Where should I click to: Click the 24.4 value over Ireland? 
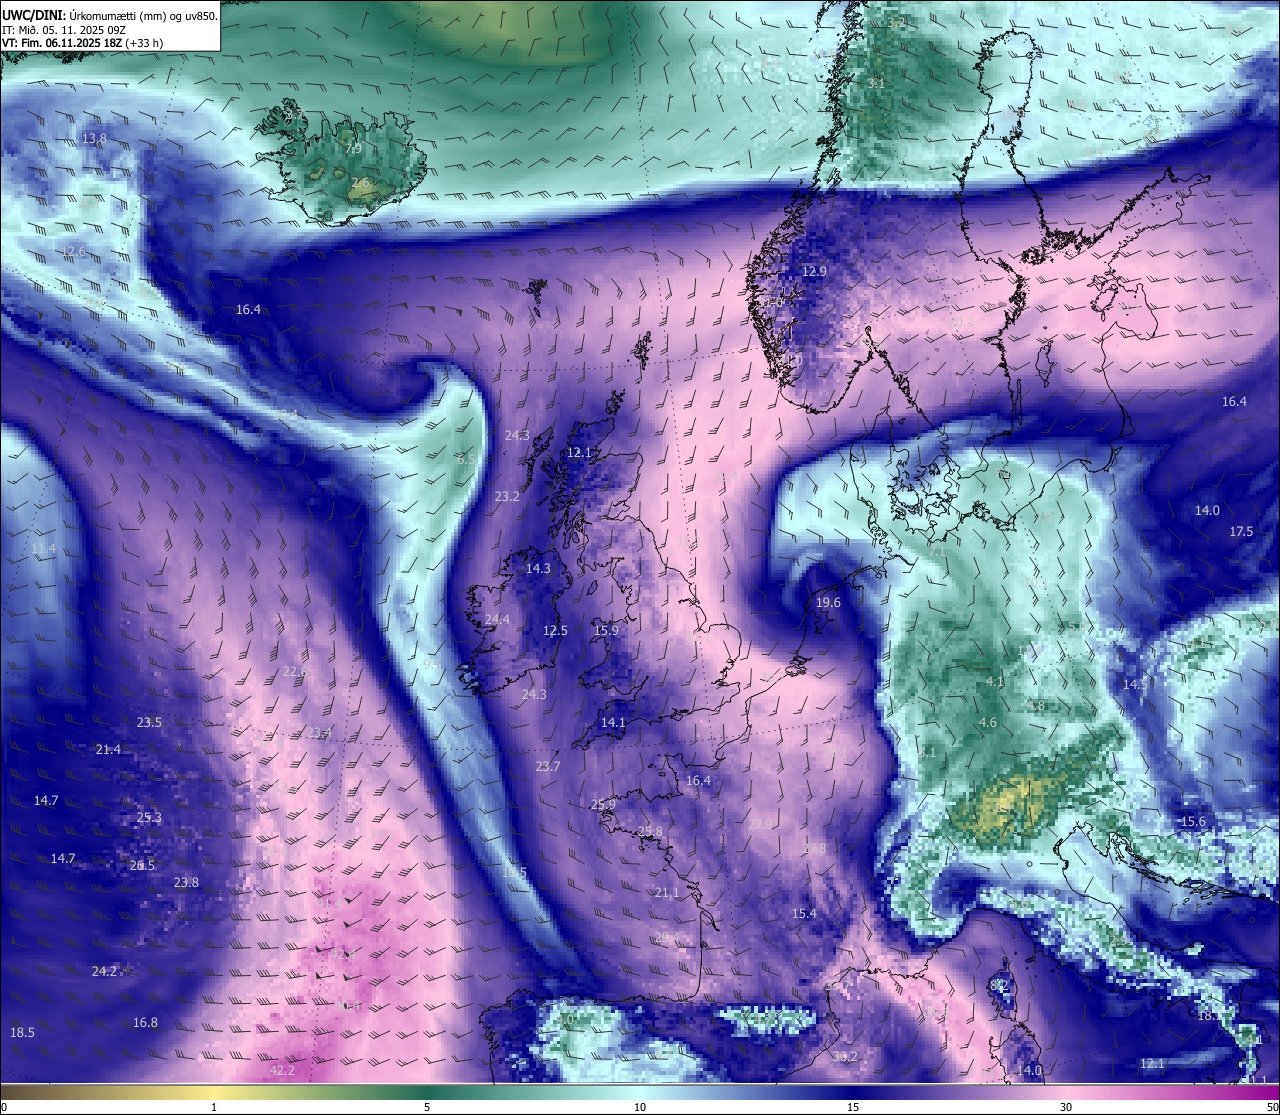click(497, 620)
